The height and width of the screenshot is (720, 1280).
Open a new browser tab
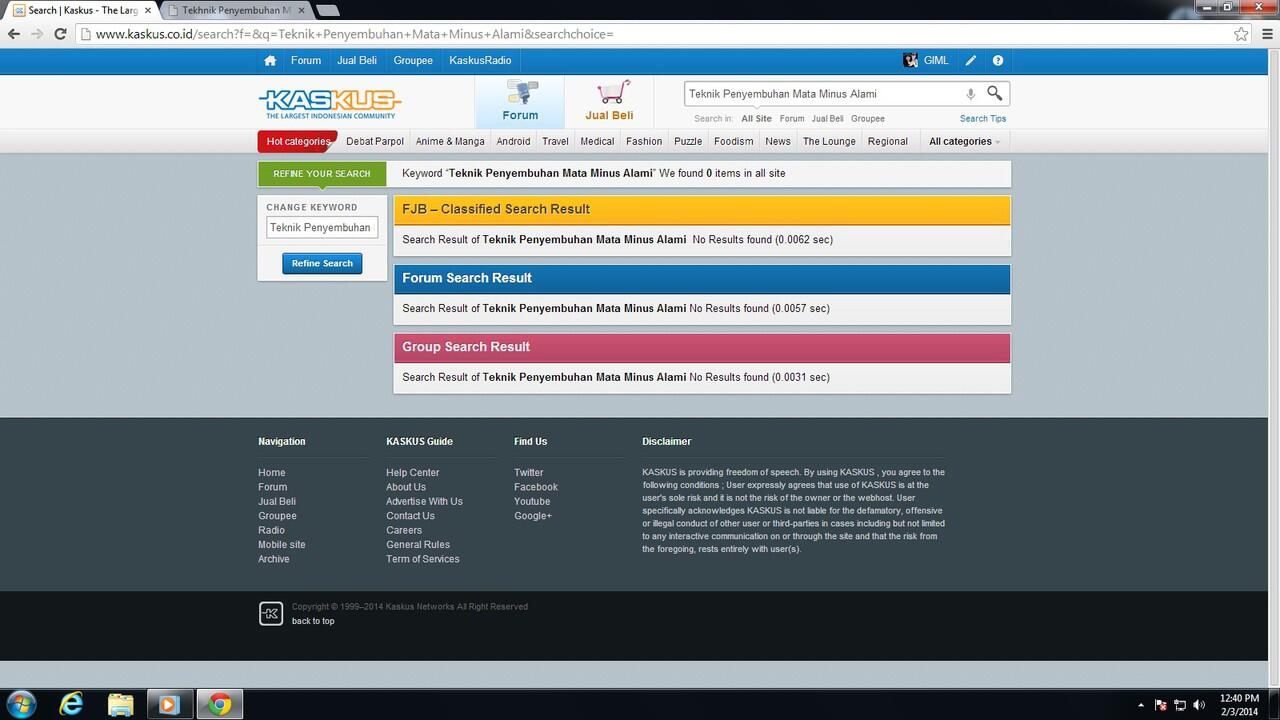(x=328, y=10)
